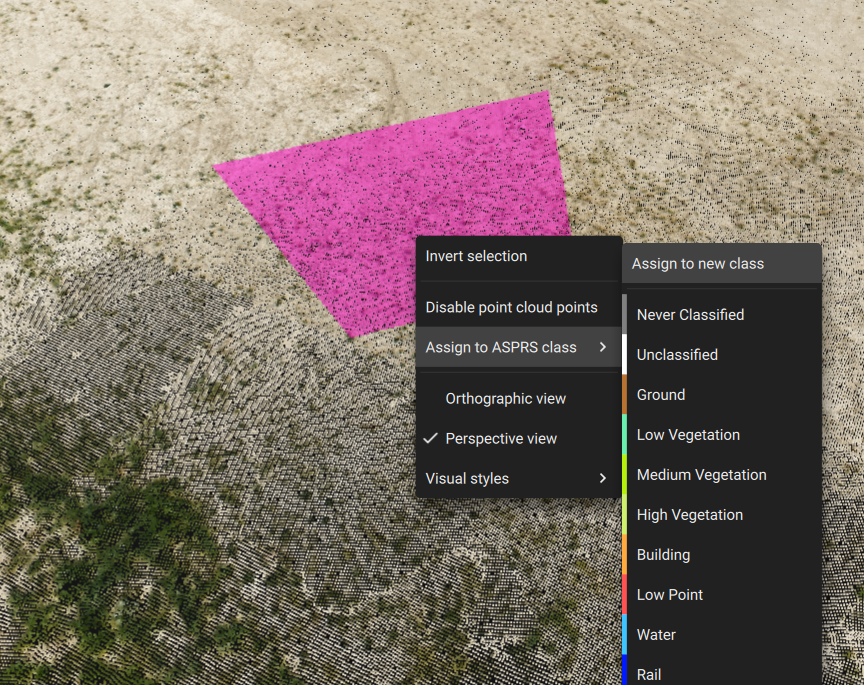Image resolution: width=864 pixels, height=685 pixels.
Task: Assign selection to Ground class
Action: 660,395
